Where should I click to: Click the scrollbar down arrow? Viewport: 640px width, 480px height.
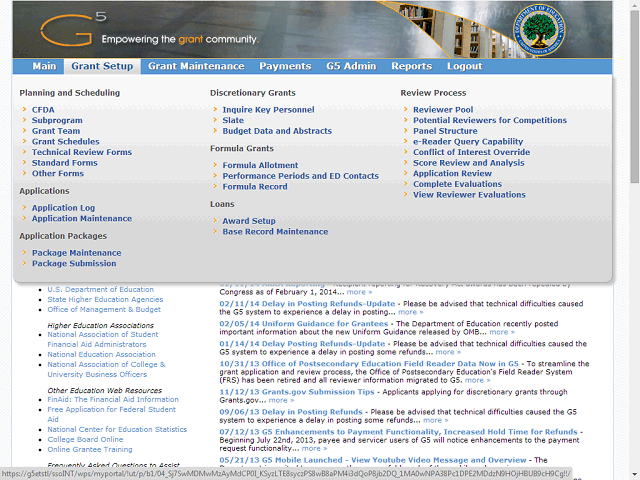tap(635, 476)
